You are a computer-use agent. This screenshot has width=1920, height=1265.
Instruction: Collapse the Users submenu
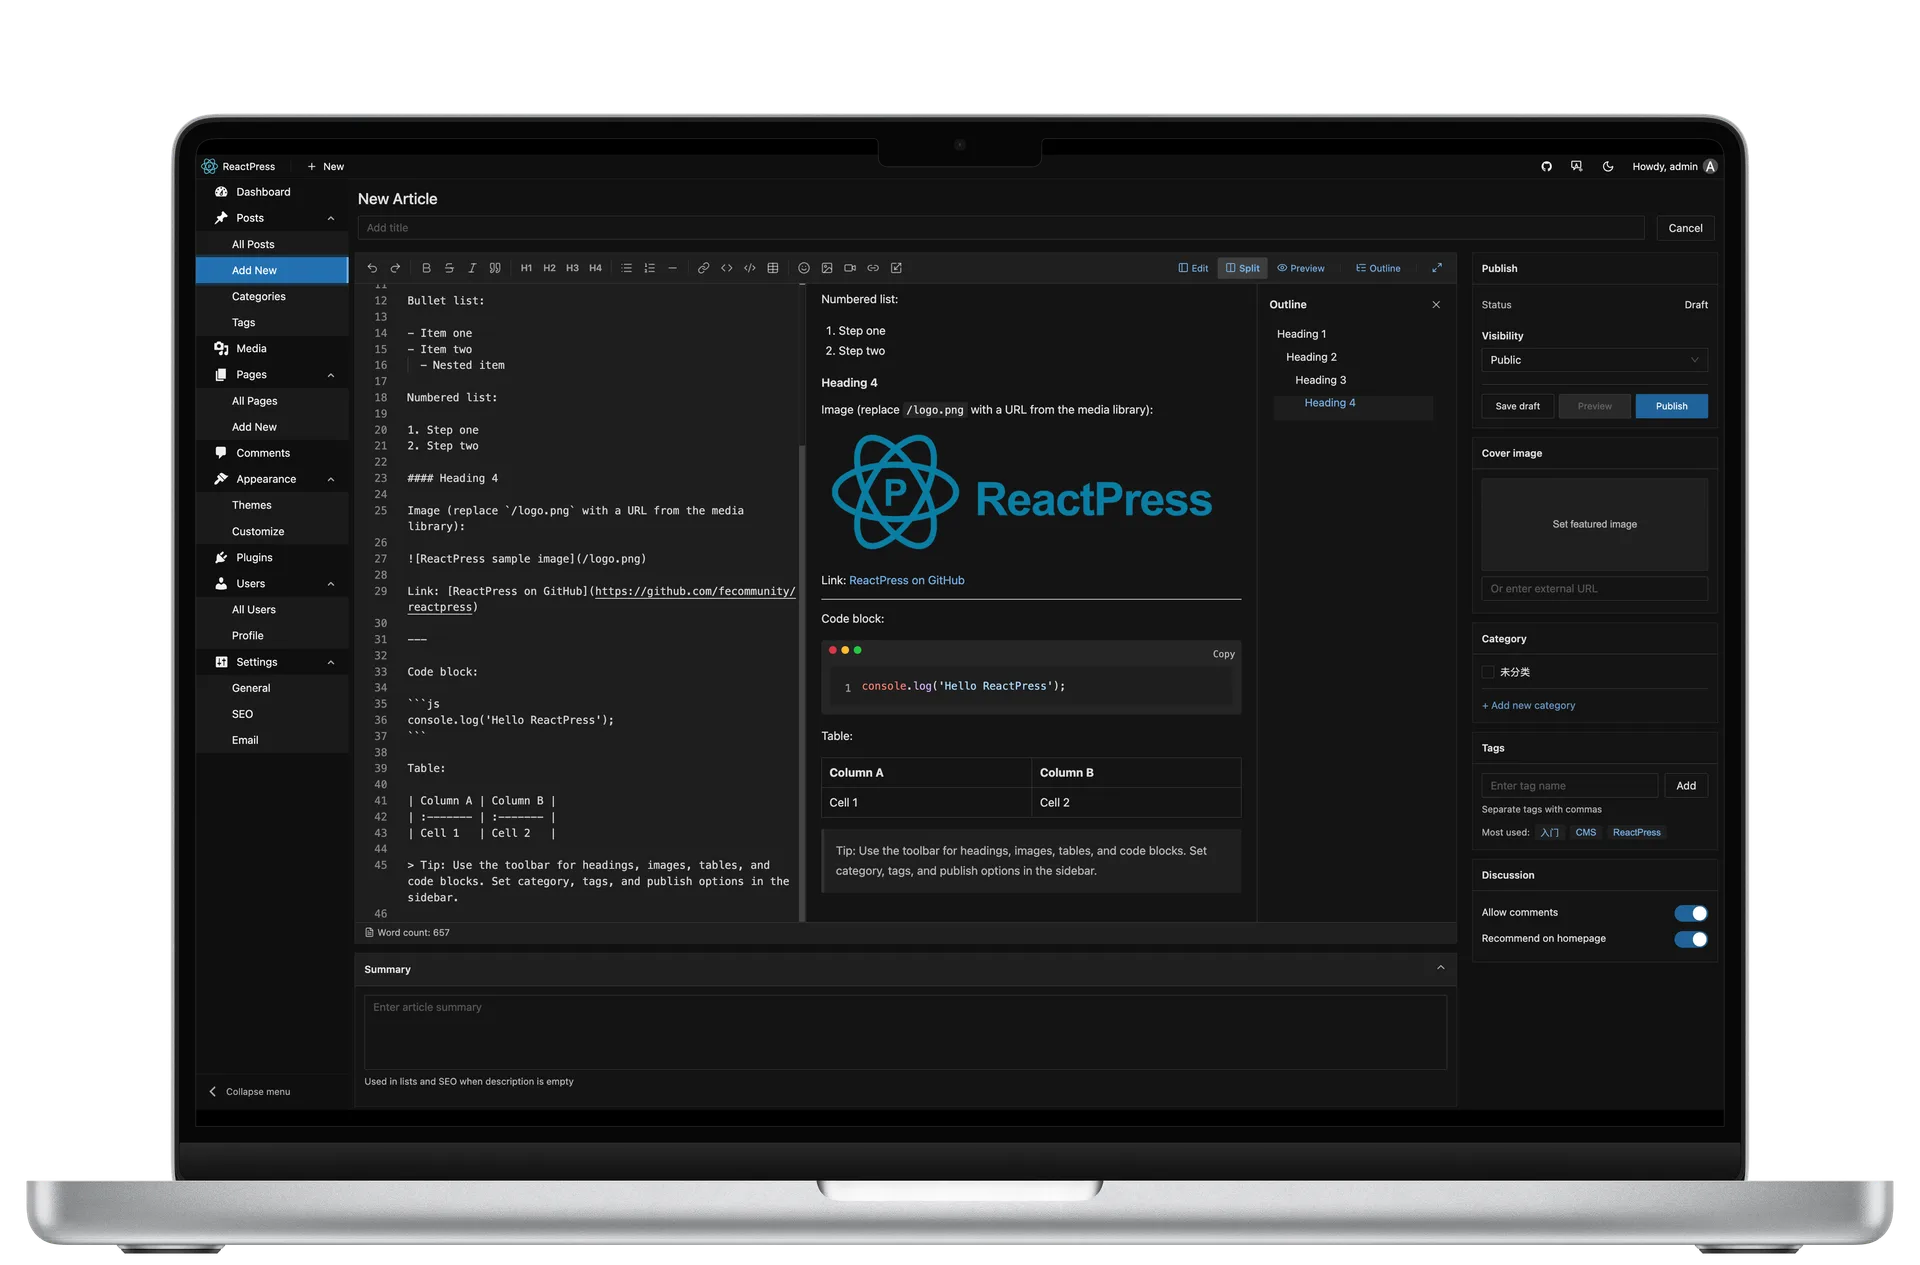tap(330, 584)
